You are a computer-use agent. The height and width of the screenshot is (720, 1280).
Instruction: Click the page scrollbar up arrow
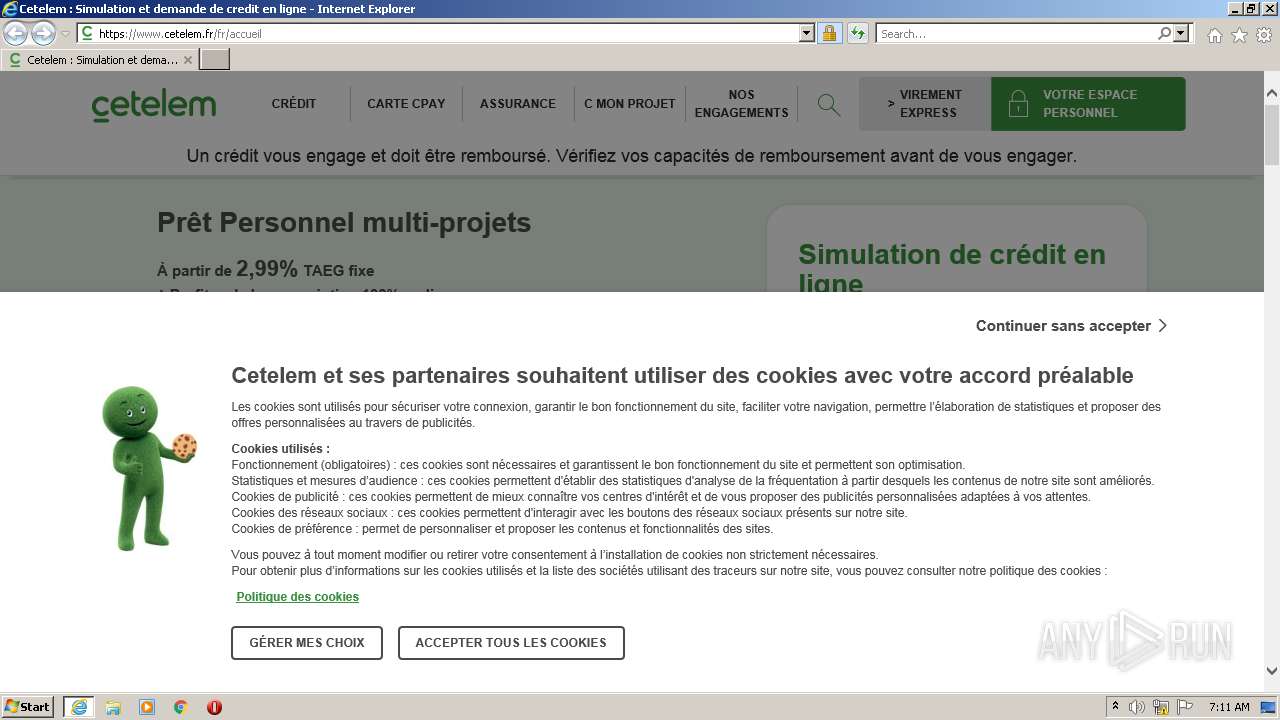(1271, 94)
